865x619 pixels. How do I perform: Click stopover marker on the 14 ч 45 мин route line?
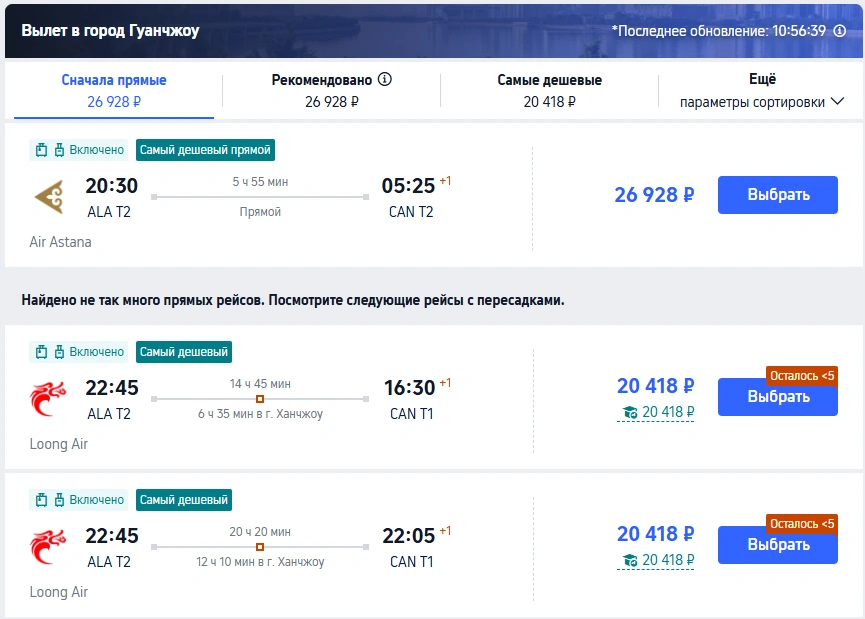pos(260,399)
